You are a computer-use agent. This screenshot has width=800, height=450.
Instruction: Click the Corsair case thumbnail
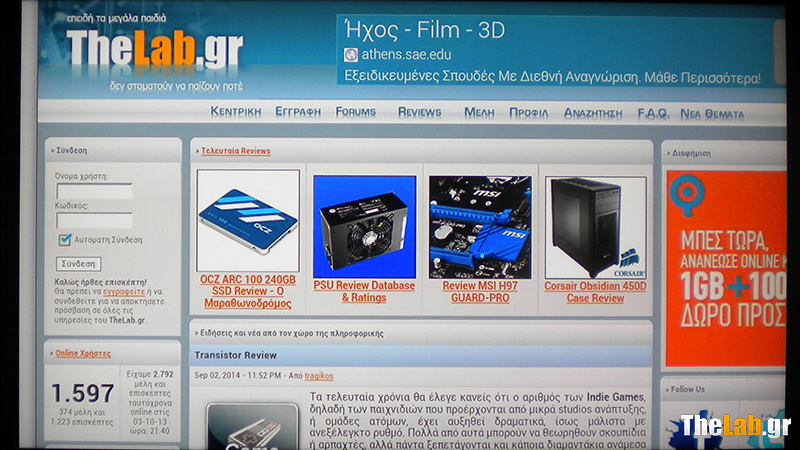tap(596, 228)
